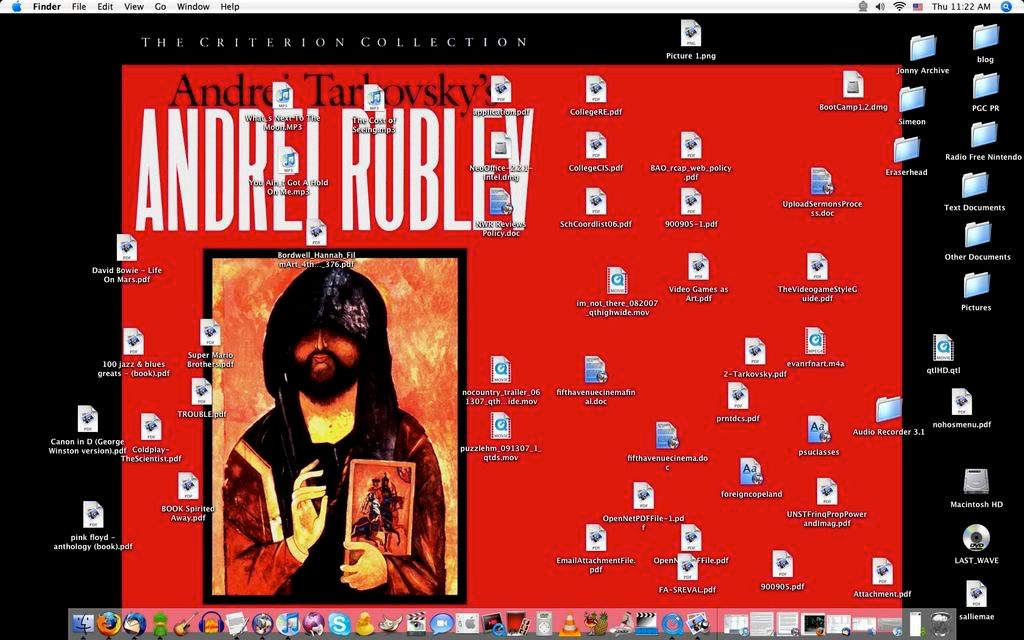Open the Go menu
Screen dimensions: 1024x640
[160, 7]
